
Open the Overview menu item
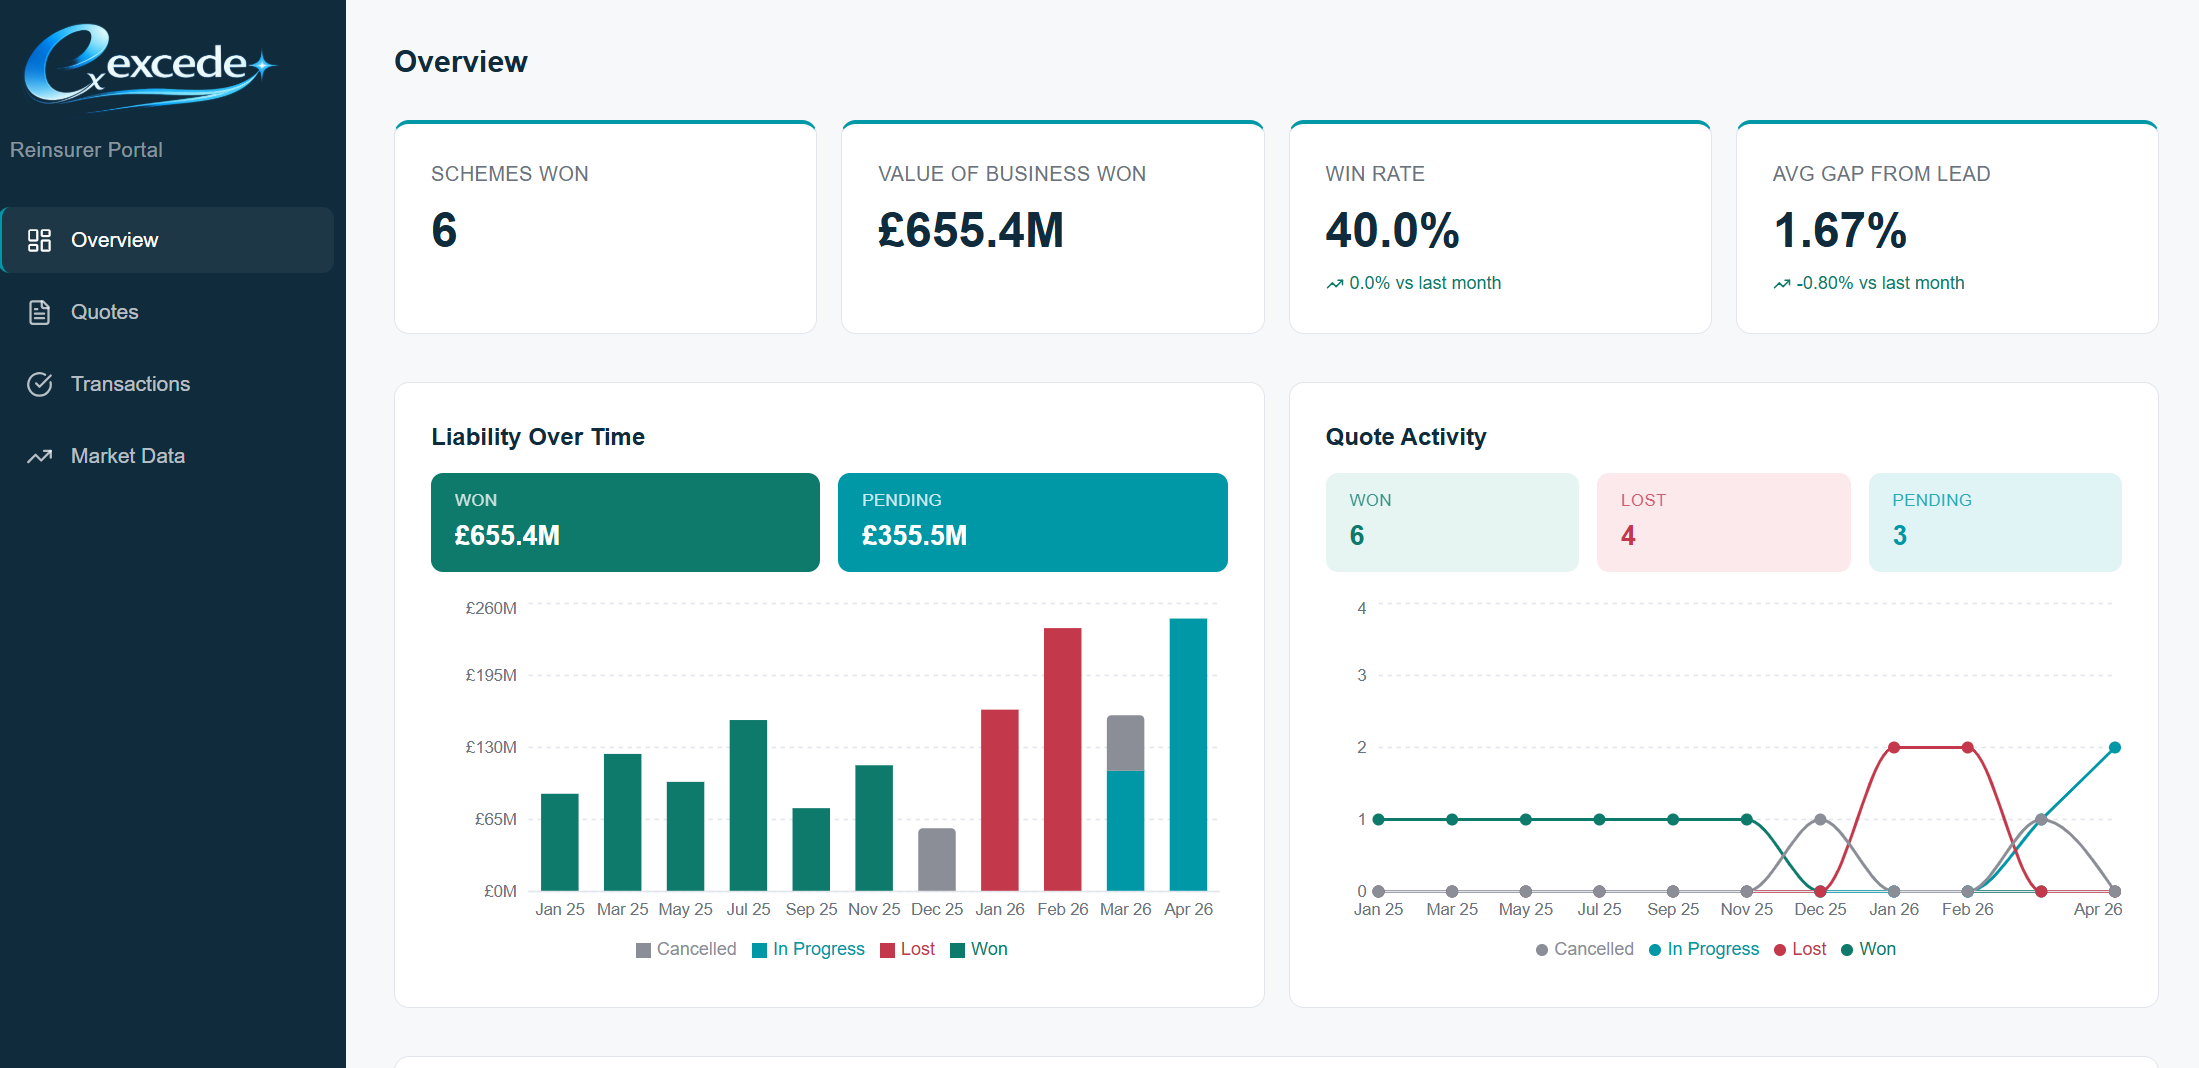[x=168, y=240]
